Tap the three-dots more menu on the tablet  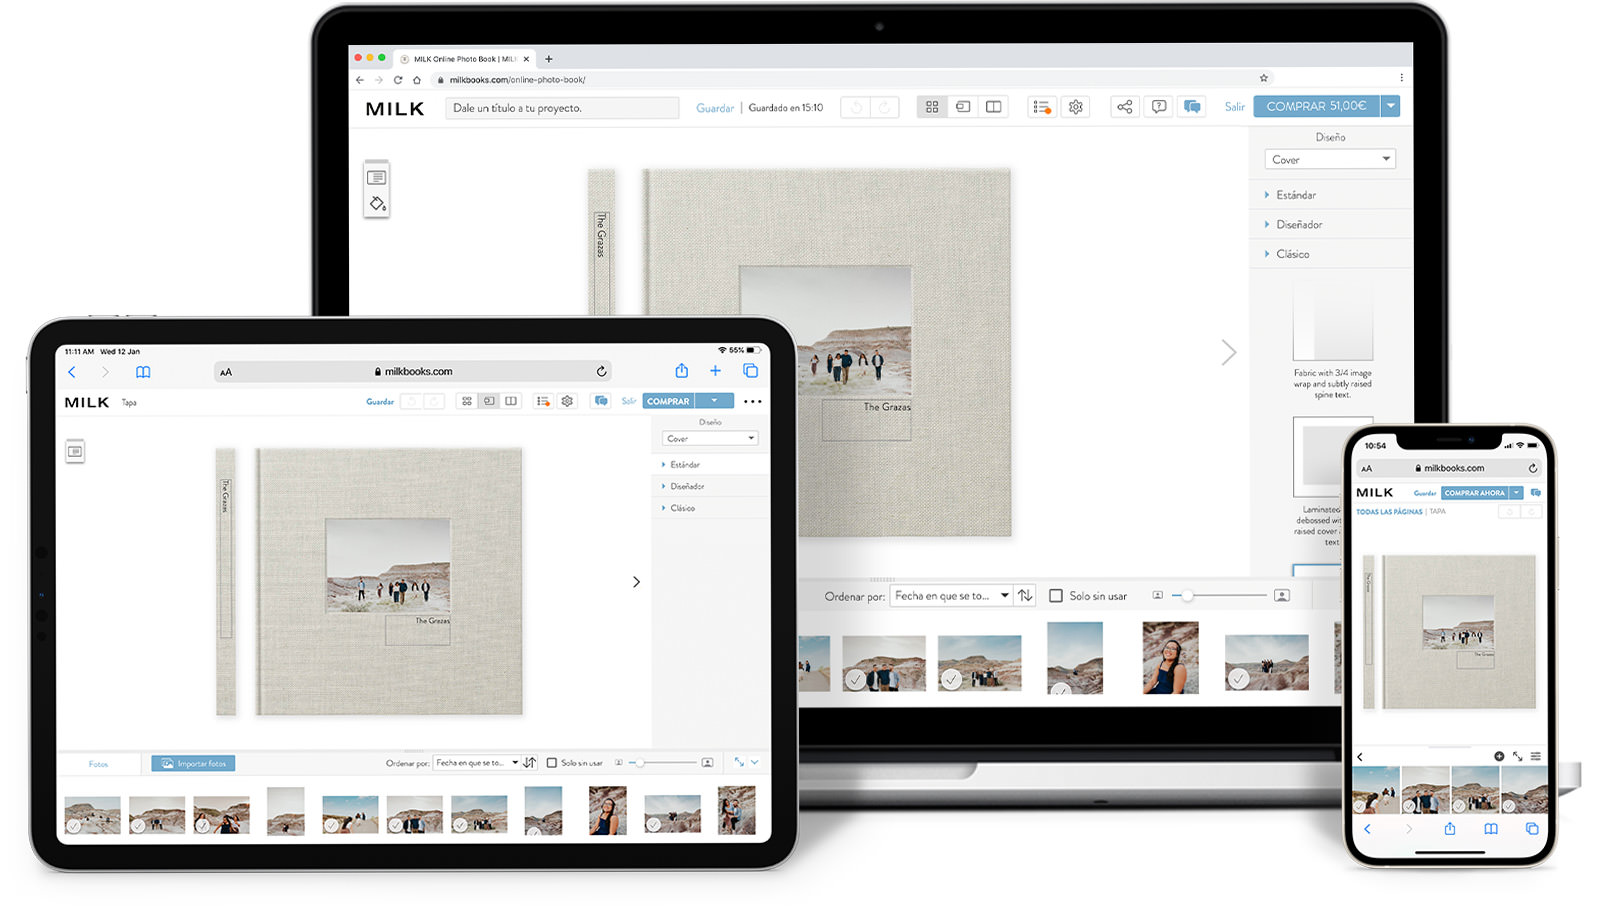(753, 401)
